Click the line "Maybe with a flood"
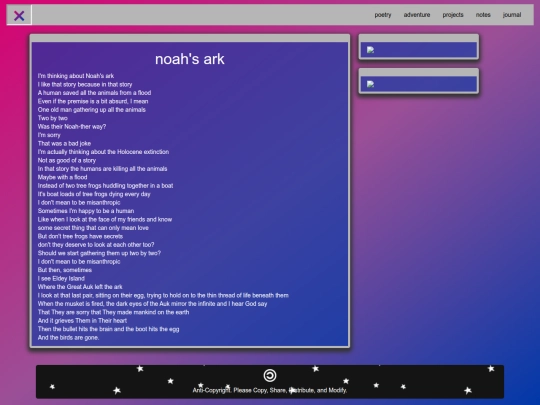This screenshot has width=540, height=405. click(62, 177)
